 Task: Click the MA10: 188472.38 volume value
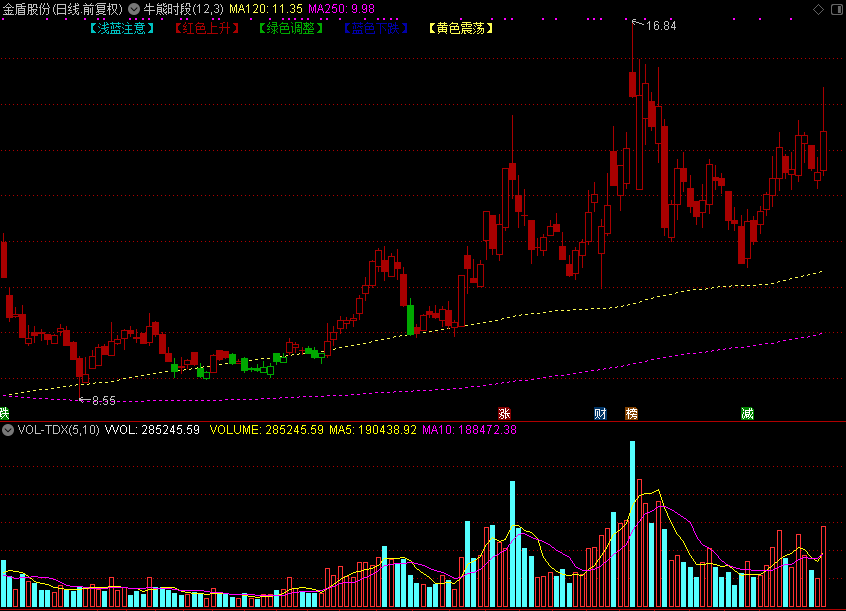coord(469,430)
